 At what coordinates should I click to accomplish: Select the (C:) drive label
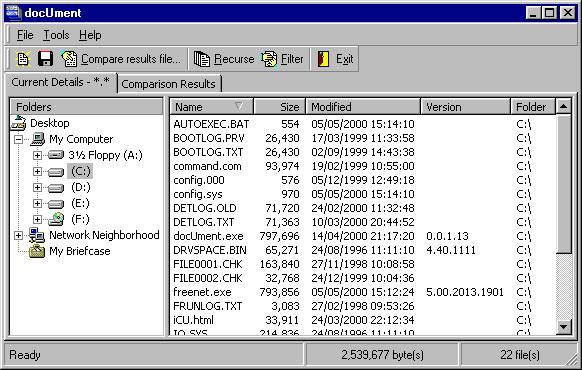(80, 171)
